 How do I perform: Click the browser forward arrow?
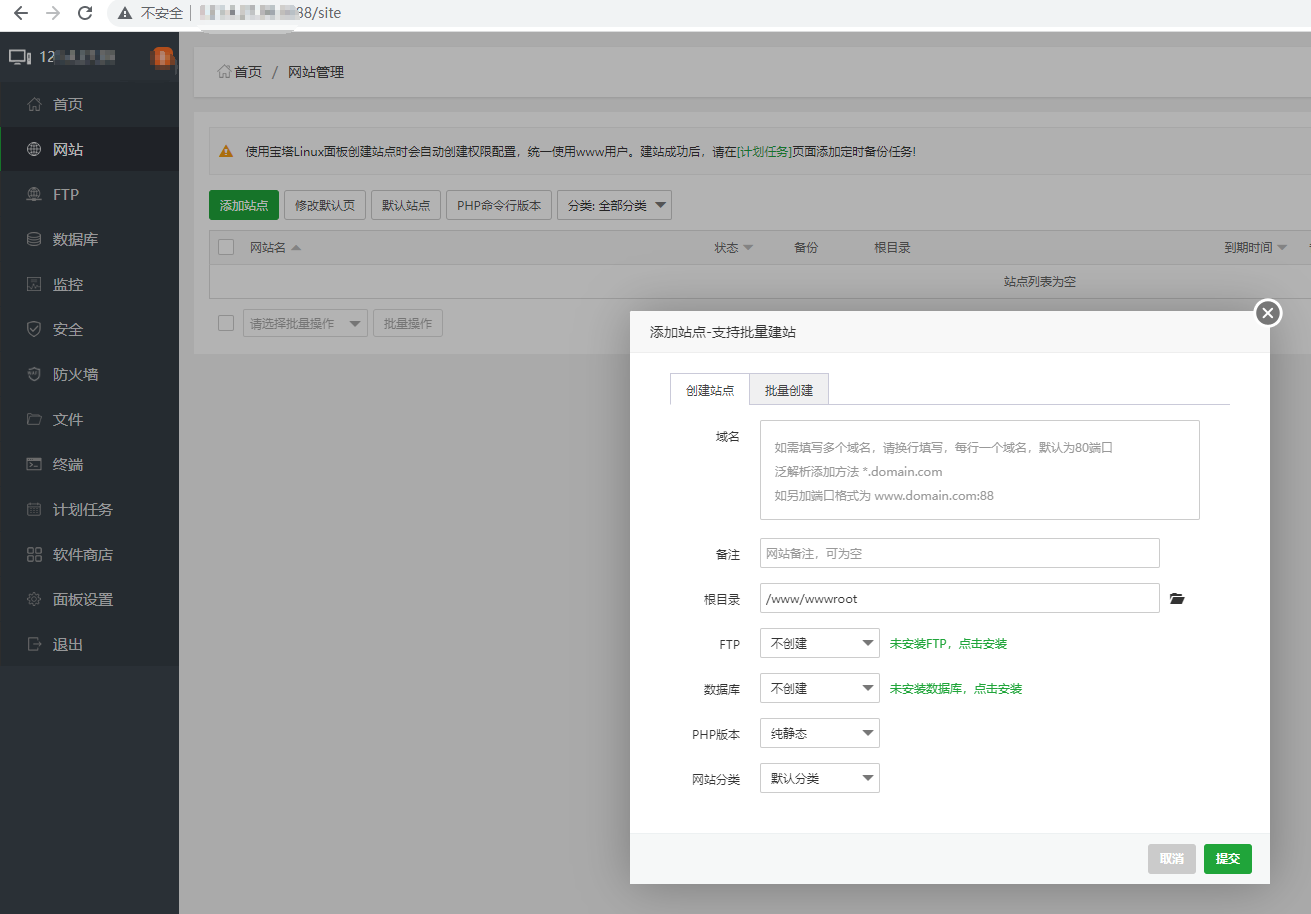point(53,13)
